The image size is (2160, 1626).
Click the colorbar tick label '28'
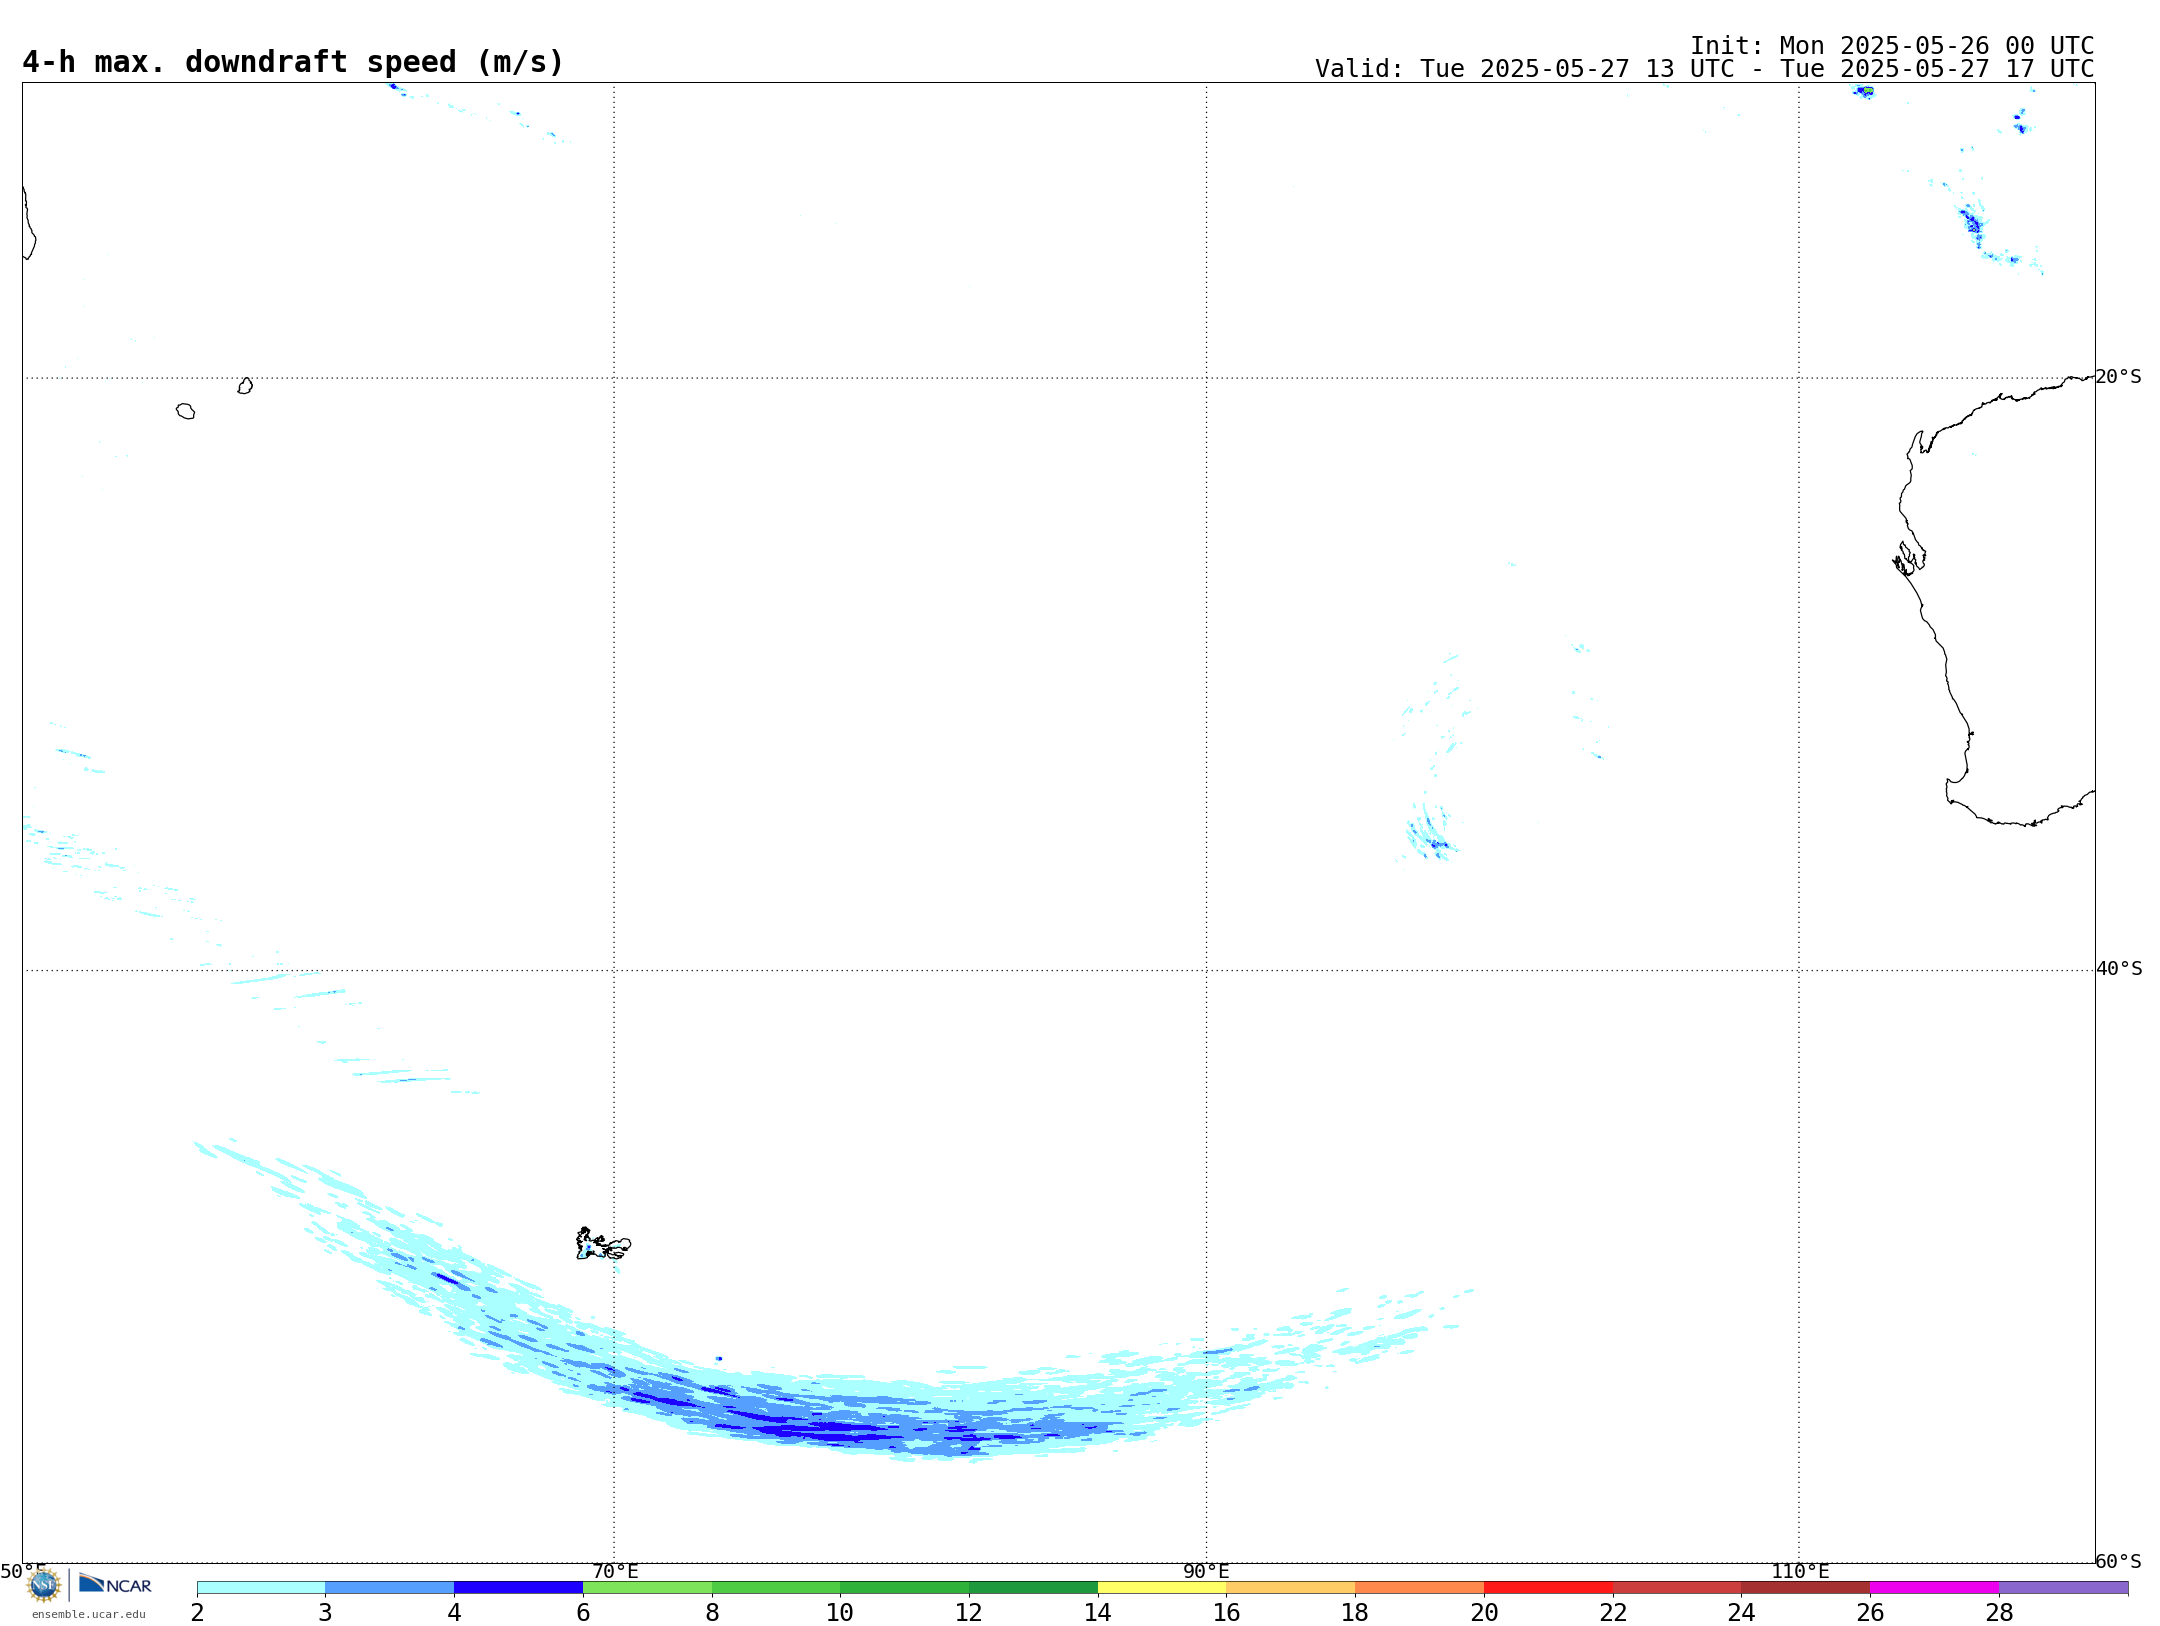click(1999, 1613)
